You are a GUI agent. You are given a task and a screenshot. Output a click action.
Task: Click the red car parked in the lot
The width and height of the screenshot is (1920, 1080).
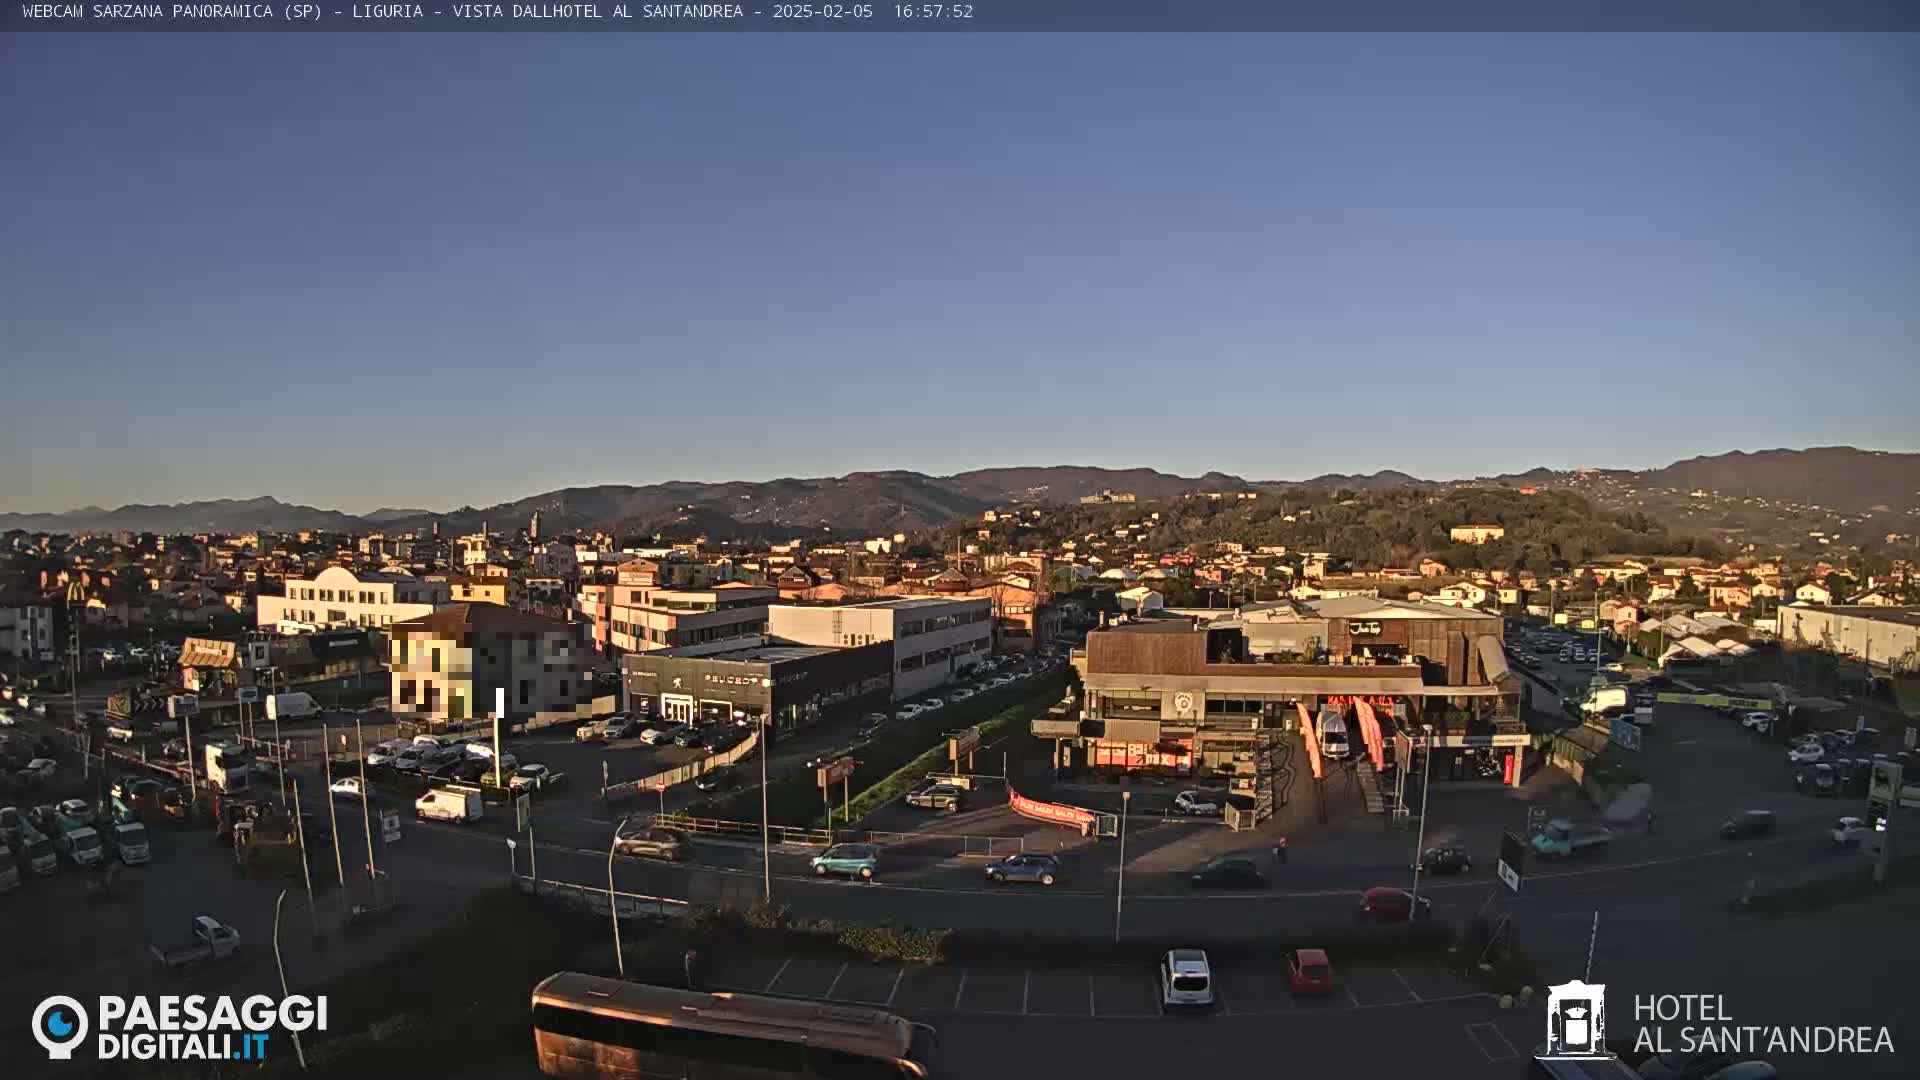(1309, 970)
